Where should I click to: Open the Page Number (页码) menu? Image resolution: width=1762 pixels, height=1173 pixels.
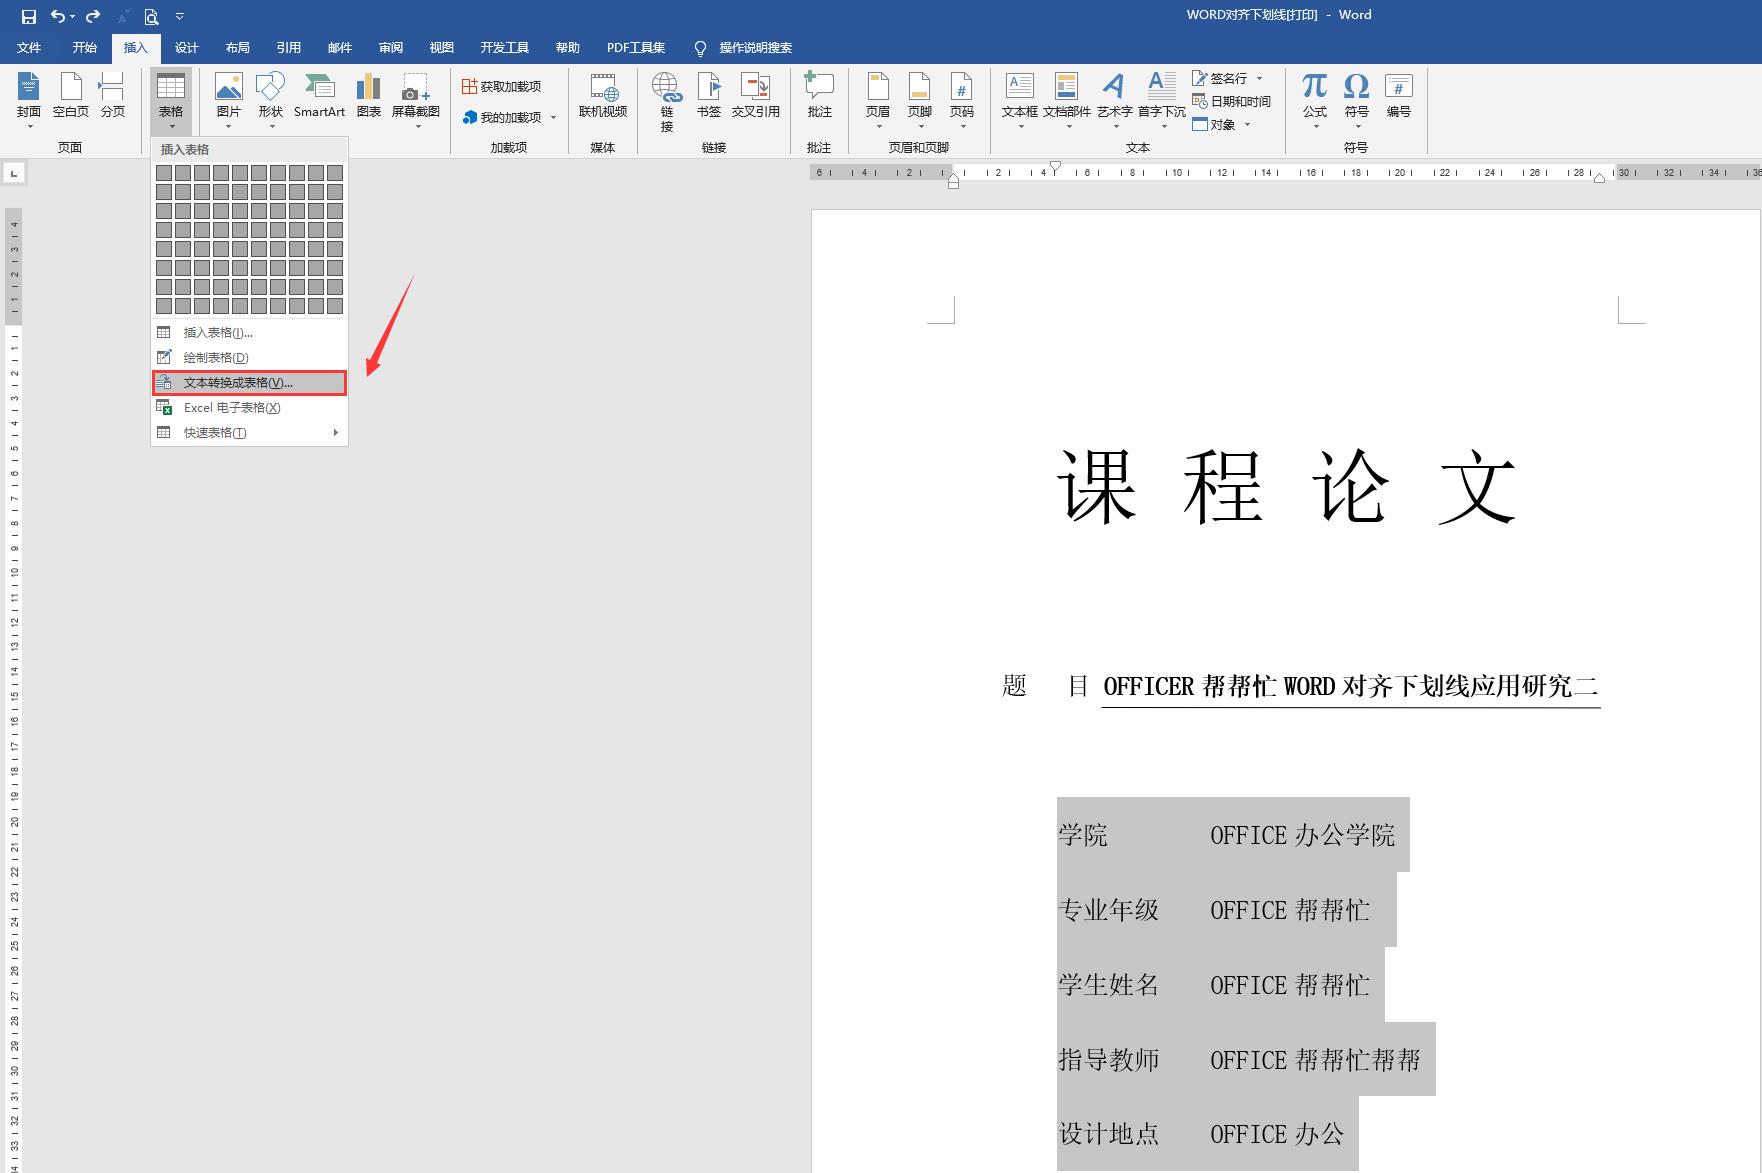962,100
